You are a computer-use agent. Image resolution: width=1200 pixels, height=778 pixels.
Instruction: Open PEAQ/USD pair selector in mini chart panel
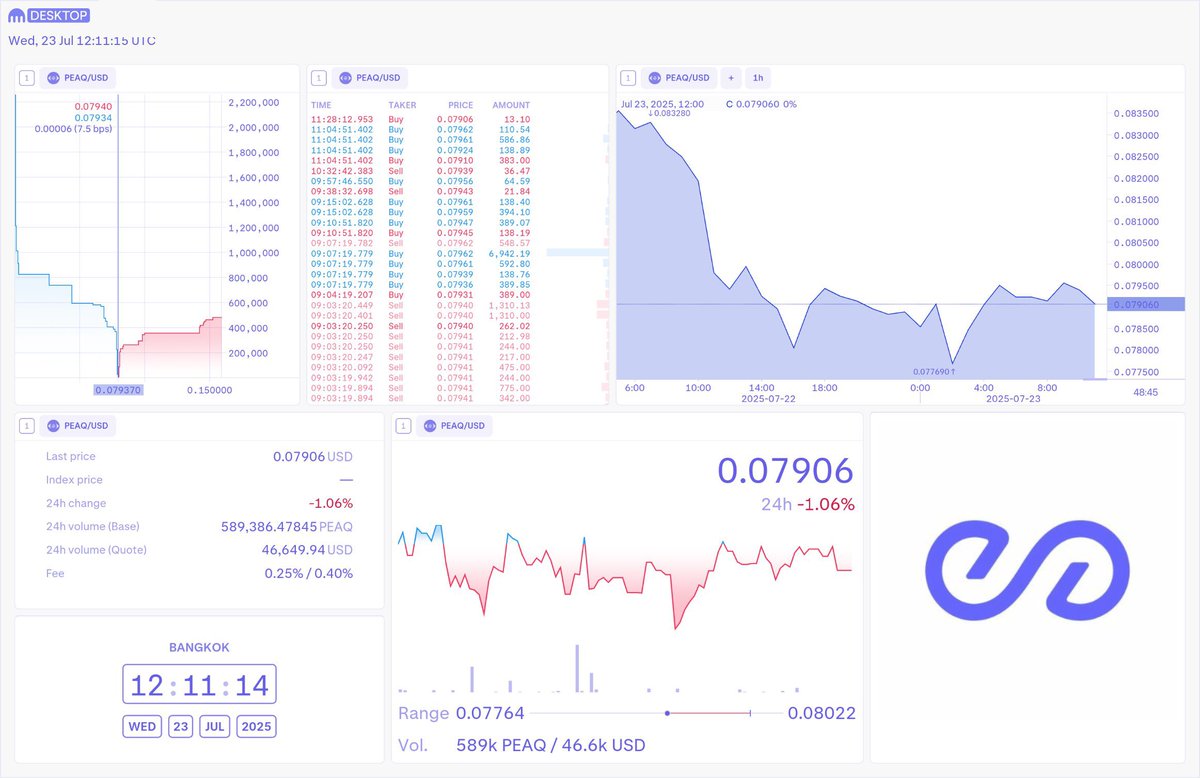click(454, 426)
